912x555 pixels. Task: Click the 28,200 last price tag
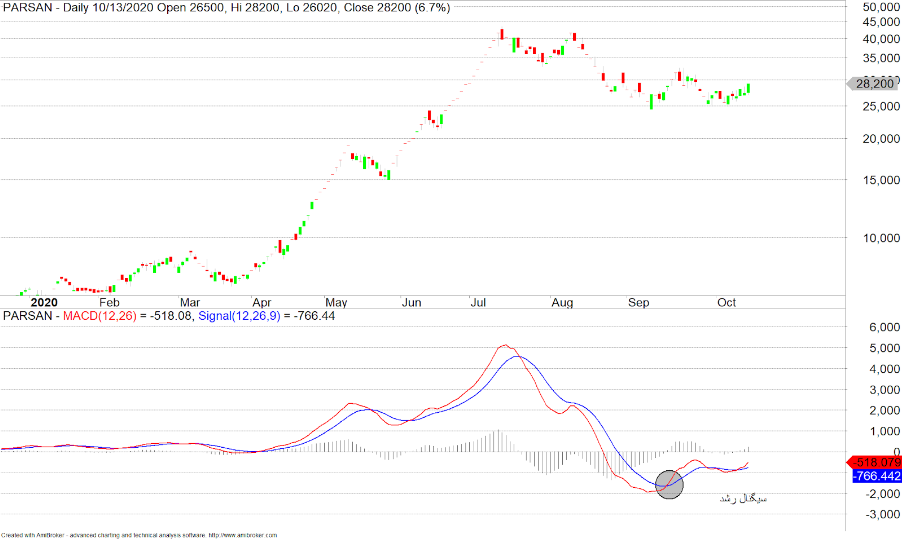875,85
